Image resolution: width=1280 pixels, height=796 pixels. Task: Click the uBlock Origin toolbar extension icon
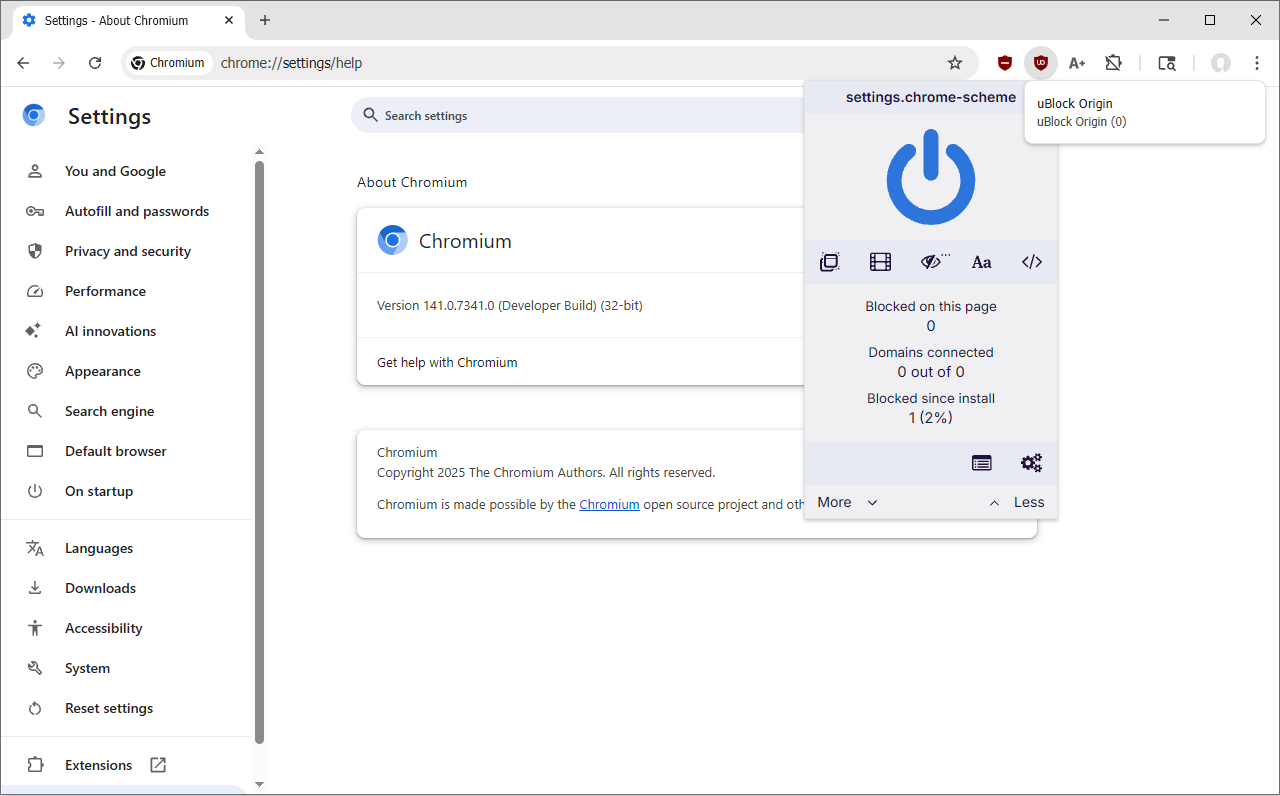click(x=1041, y=63)
